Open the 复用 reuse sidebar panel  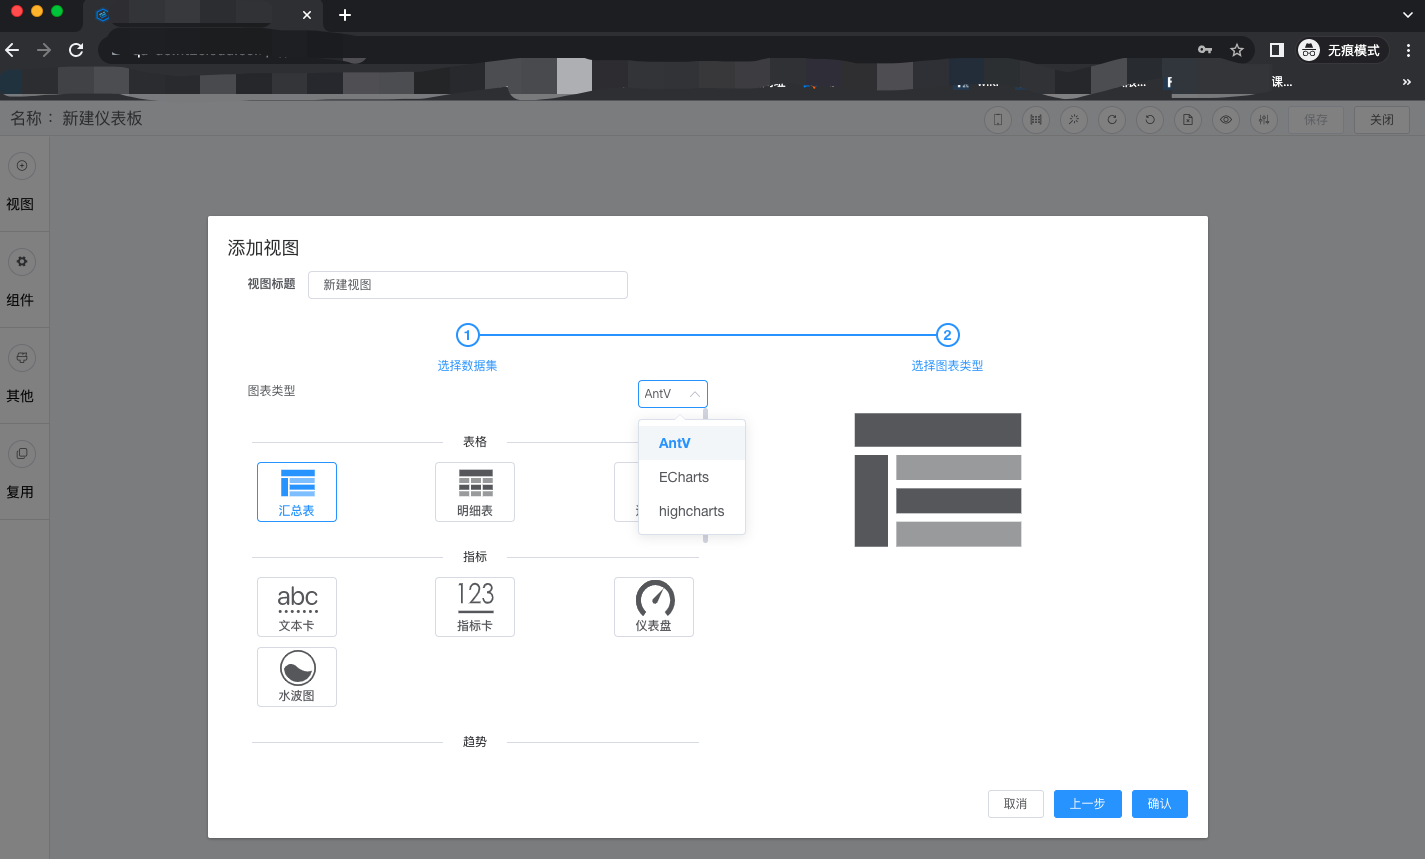pos(21,471)
